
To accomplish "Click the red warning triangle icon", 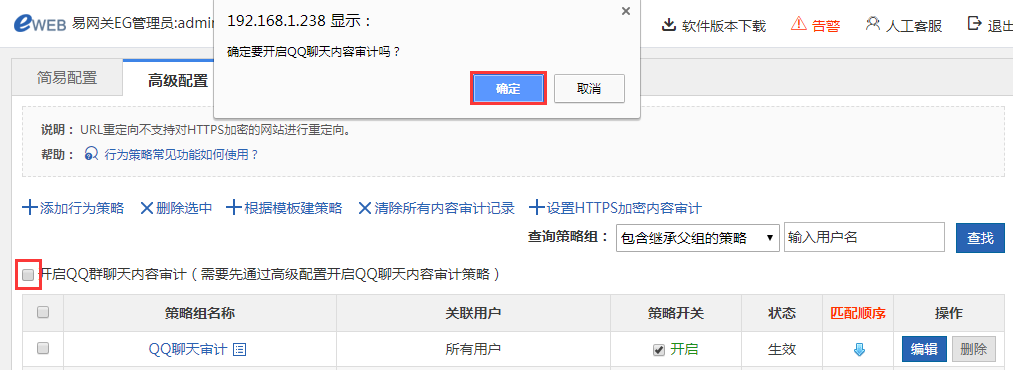I will pyautogui.click(x=799, y=25).
